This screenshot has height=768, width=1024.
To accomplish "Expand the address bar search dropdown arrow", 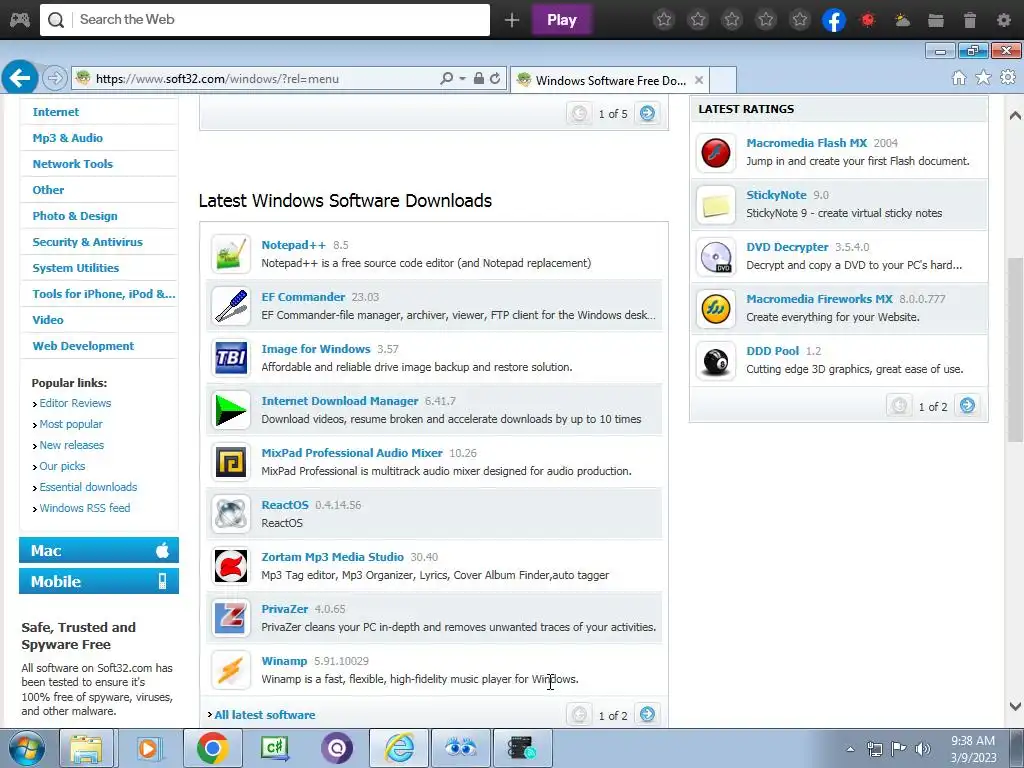I will point(462,78).
